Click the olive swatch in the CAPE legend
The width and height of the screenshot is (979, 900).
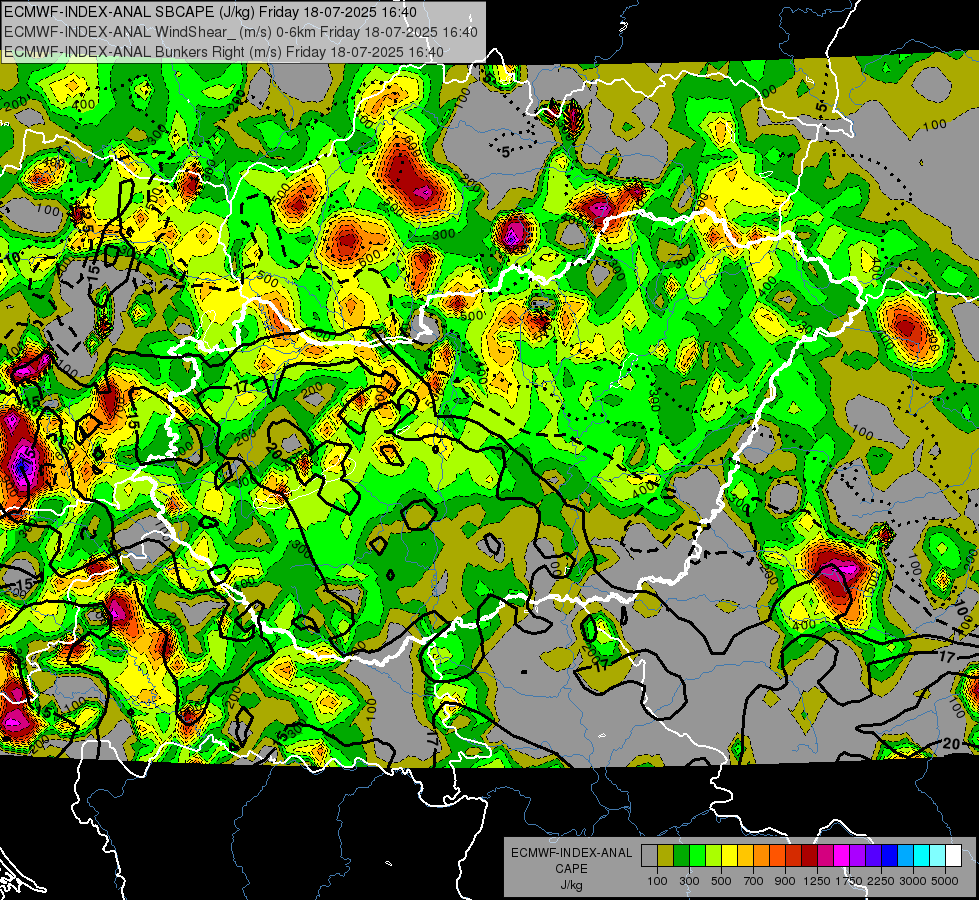coord(665,856)
